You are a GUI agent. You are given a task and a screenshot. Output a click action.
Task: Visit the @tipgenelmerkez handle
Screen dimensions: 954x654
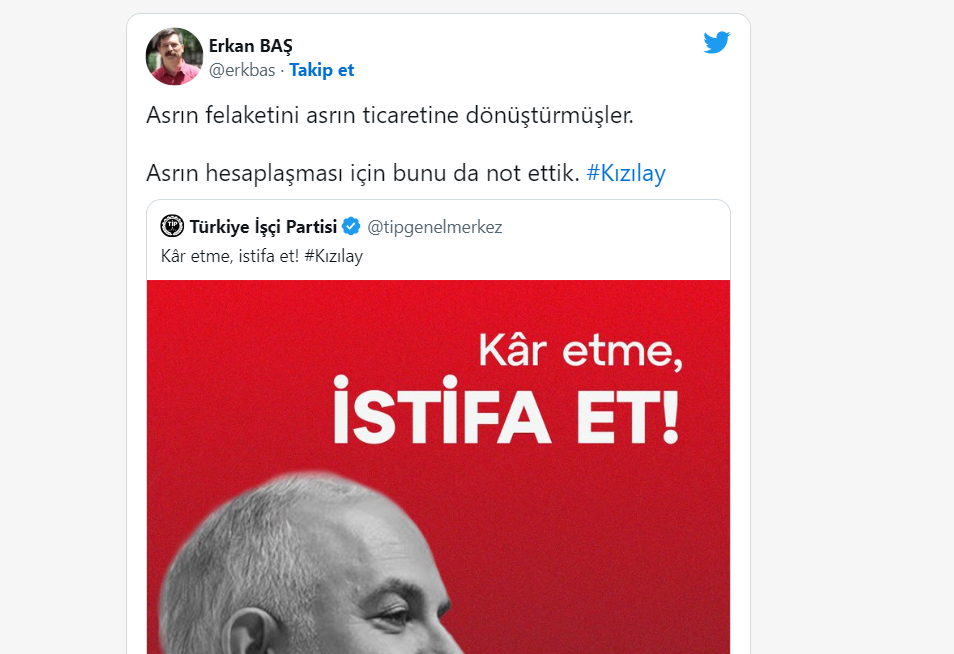pyautogui.click(x=434, y=227)
